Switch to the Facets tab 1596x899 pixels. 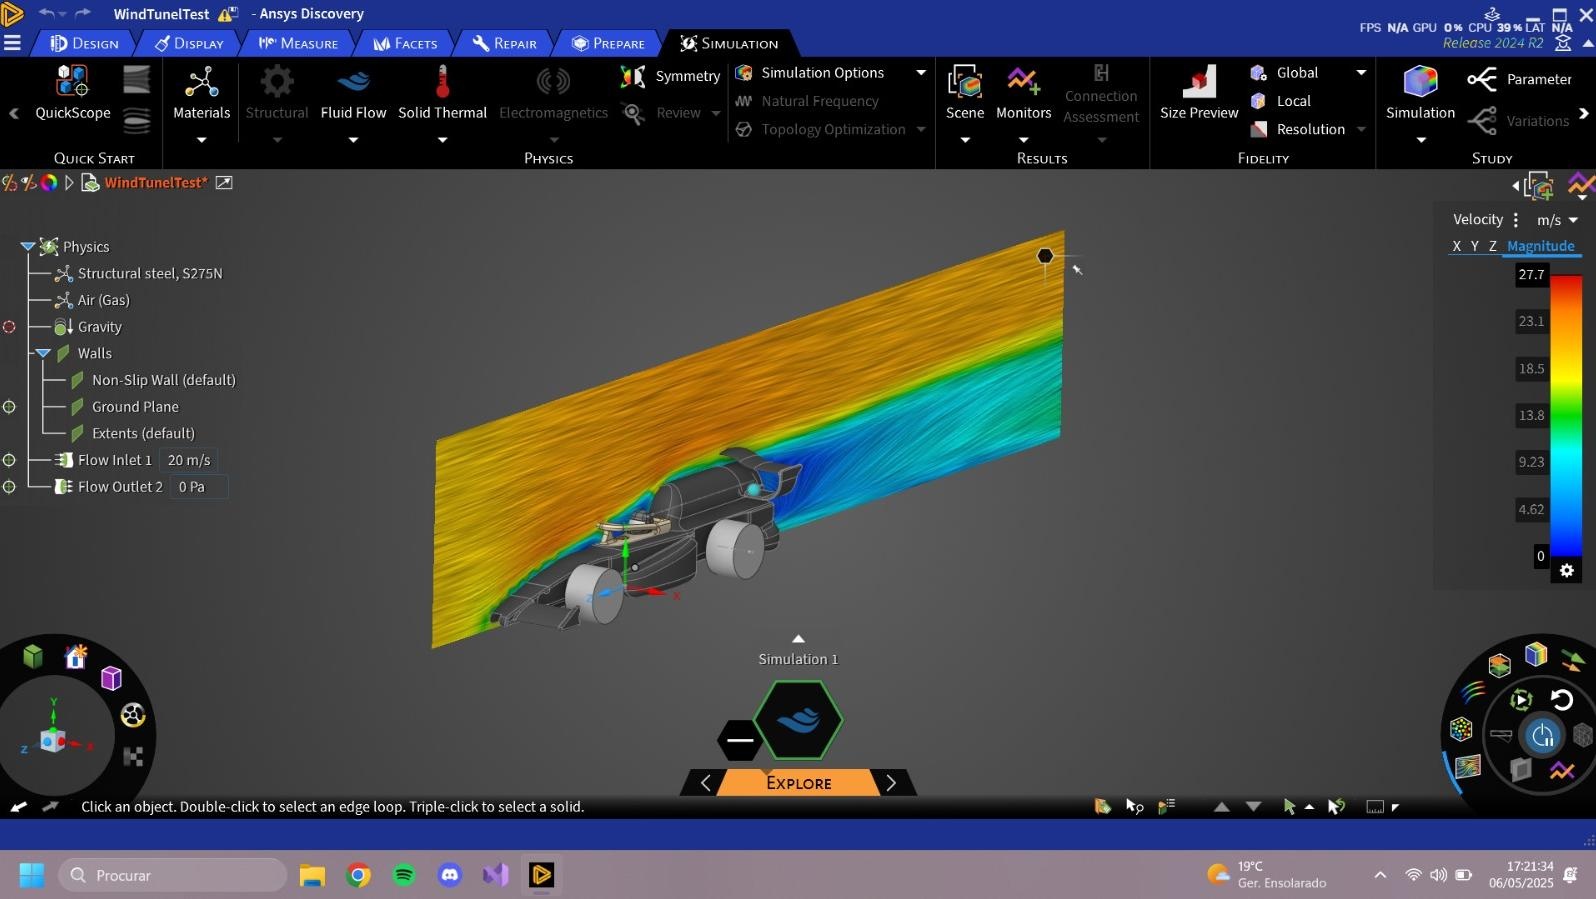click(x=405, y=43)
